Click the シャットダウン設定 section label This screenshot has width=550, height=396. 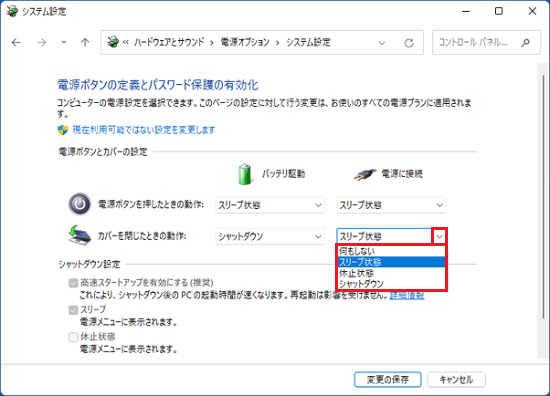point(89,264)
